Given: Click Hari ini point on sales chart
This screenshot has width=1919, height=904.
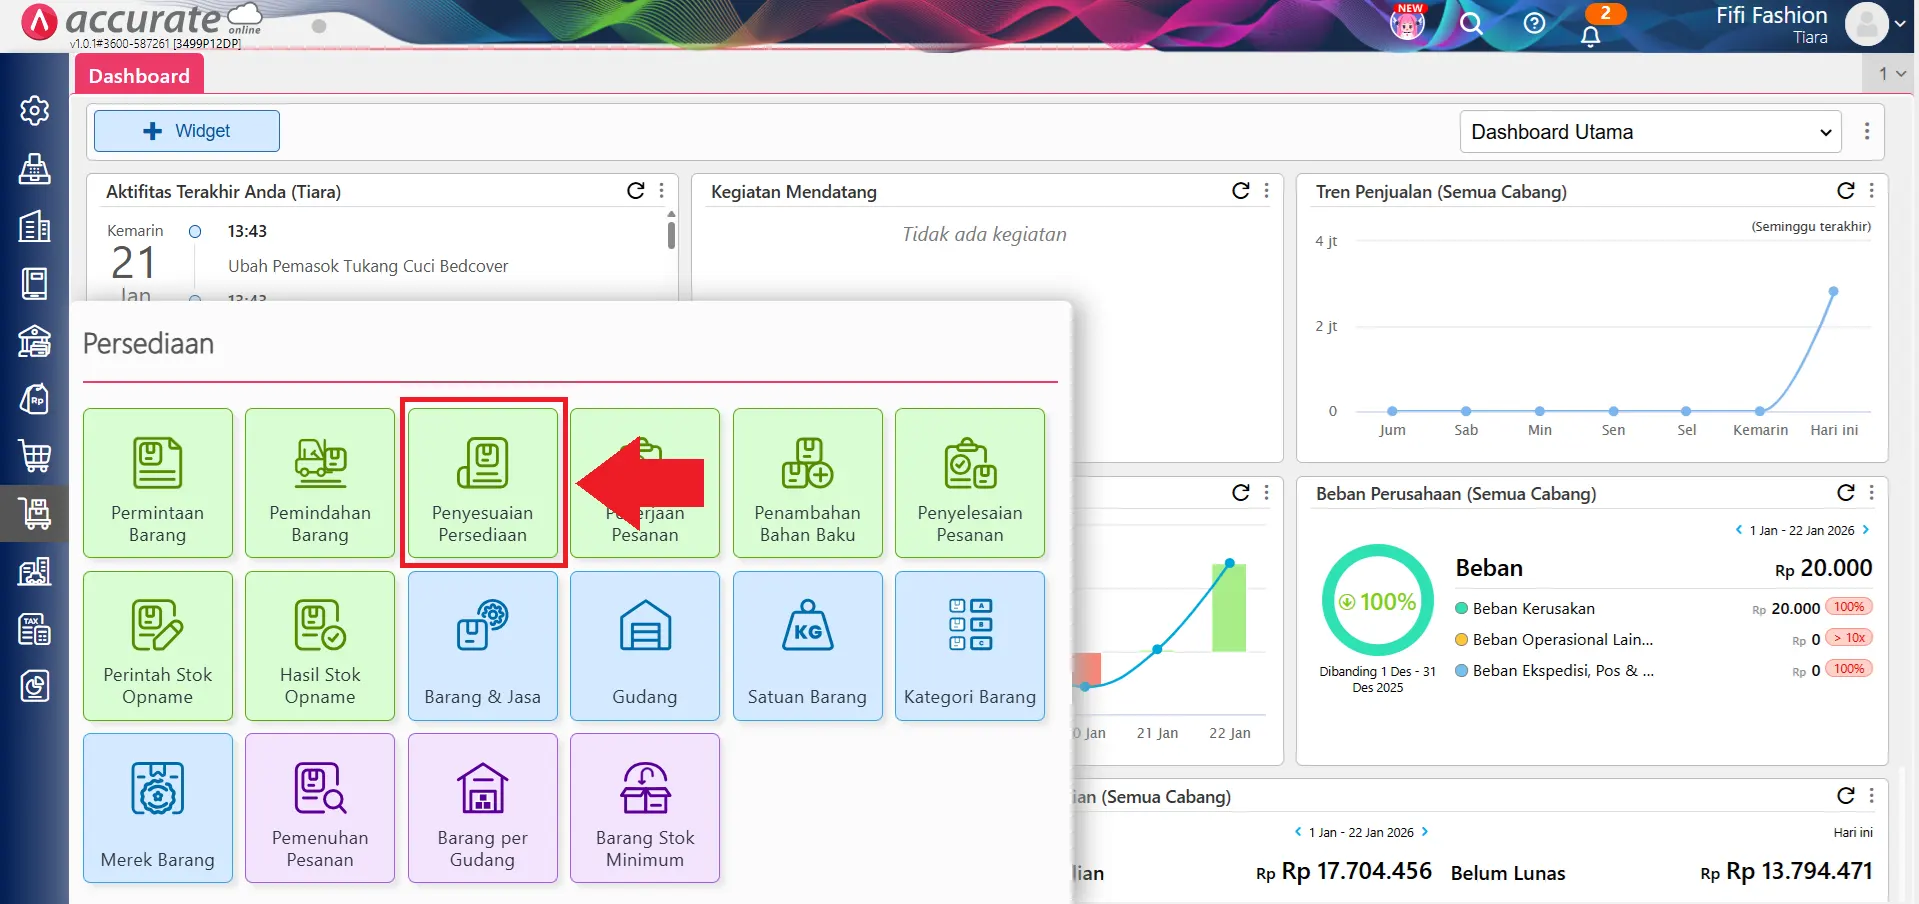Looking at the screenshot, I should point(1833,292).
